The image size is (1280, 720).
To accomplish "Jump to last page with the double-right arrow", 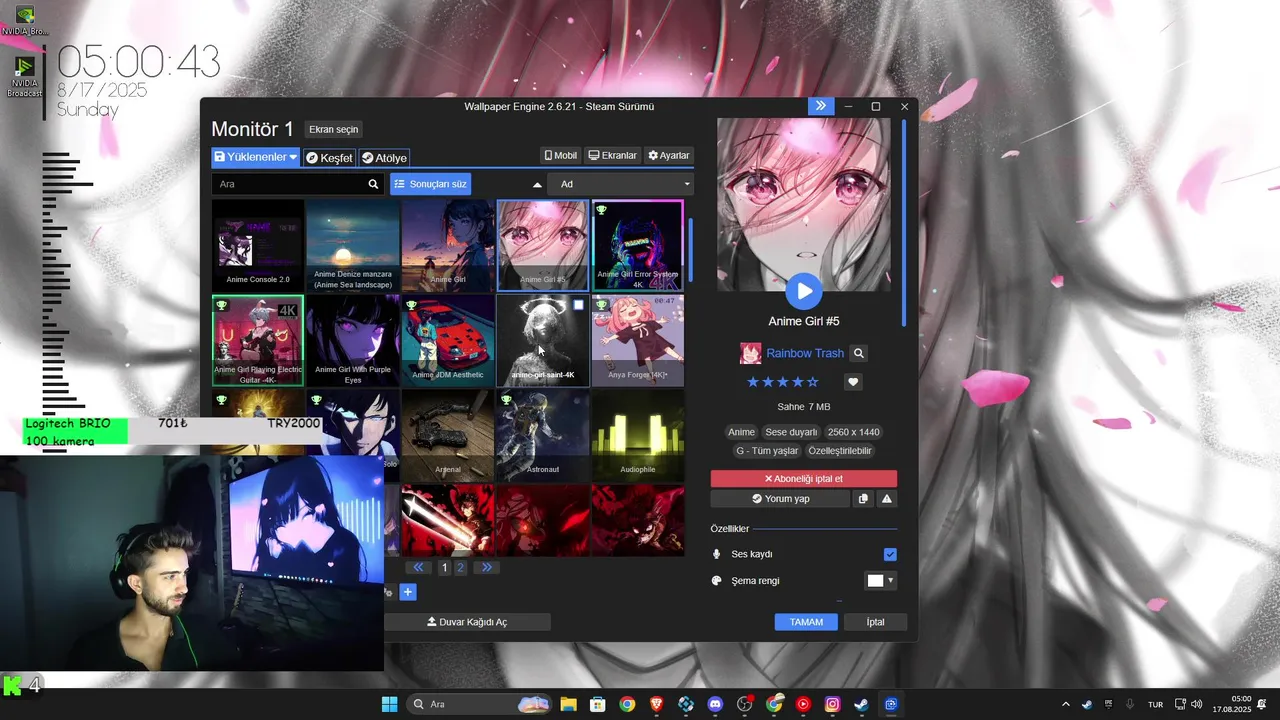I will click(486, 567).
